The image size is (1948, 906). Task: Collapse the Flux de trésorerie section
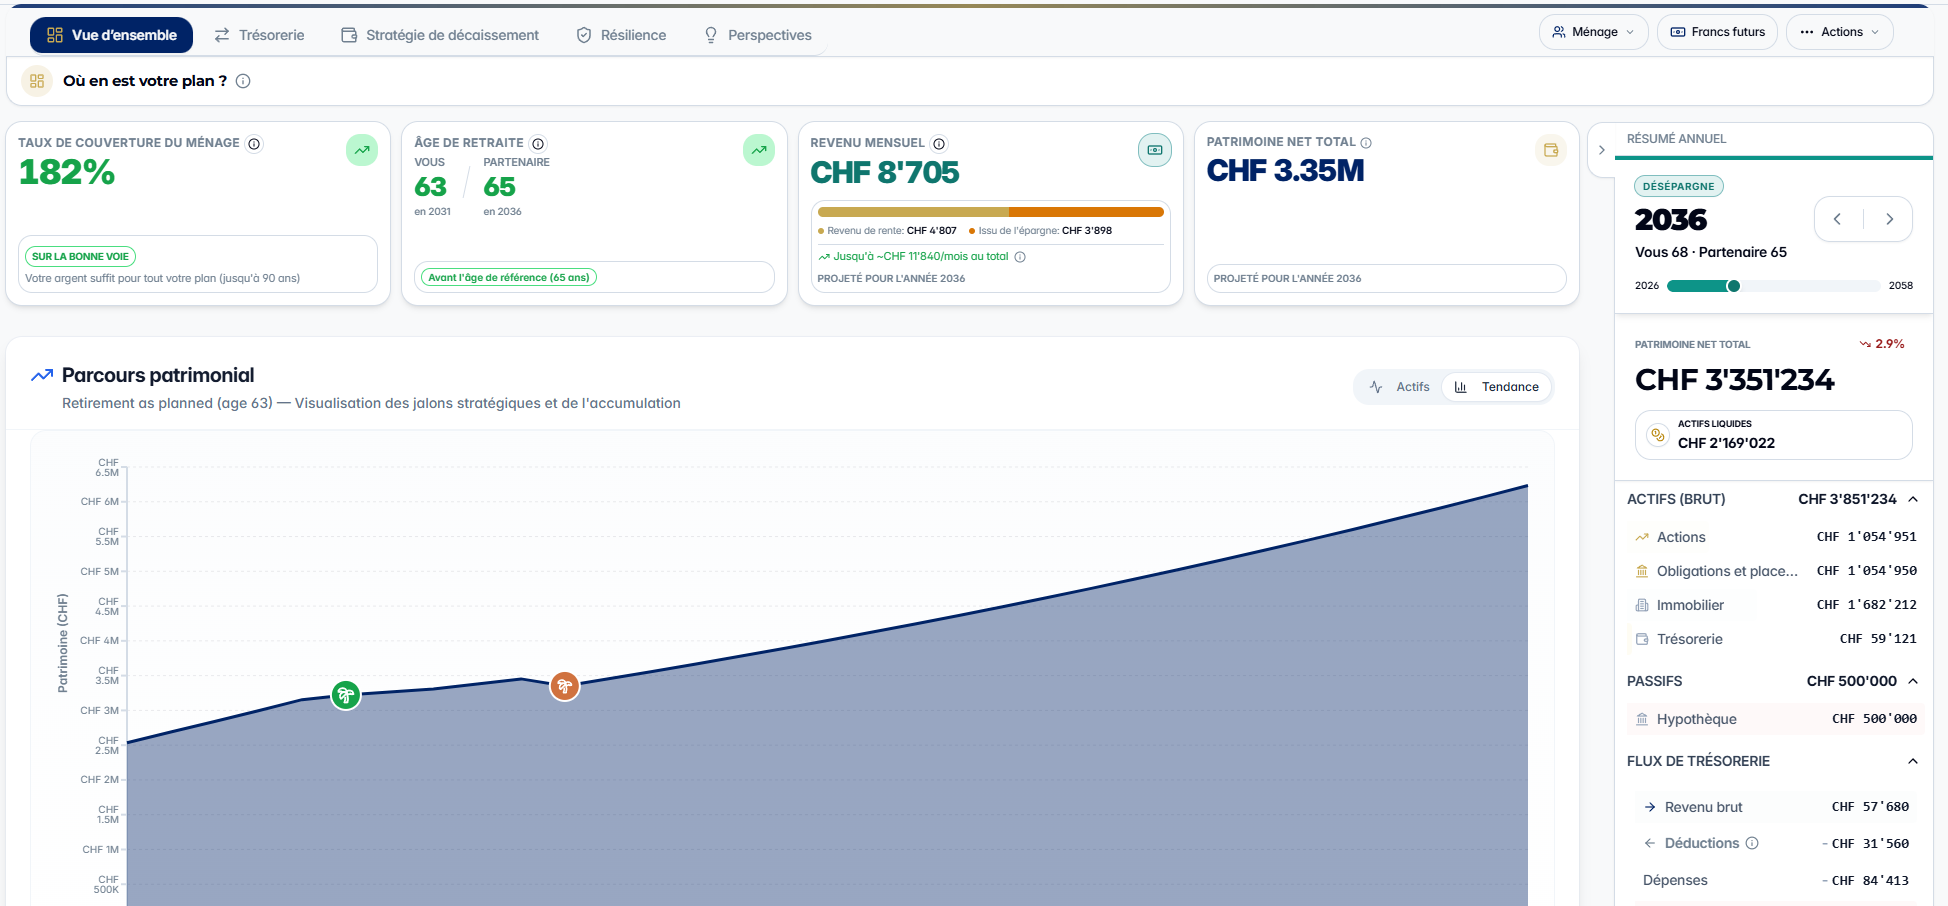(1913, 761)
